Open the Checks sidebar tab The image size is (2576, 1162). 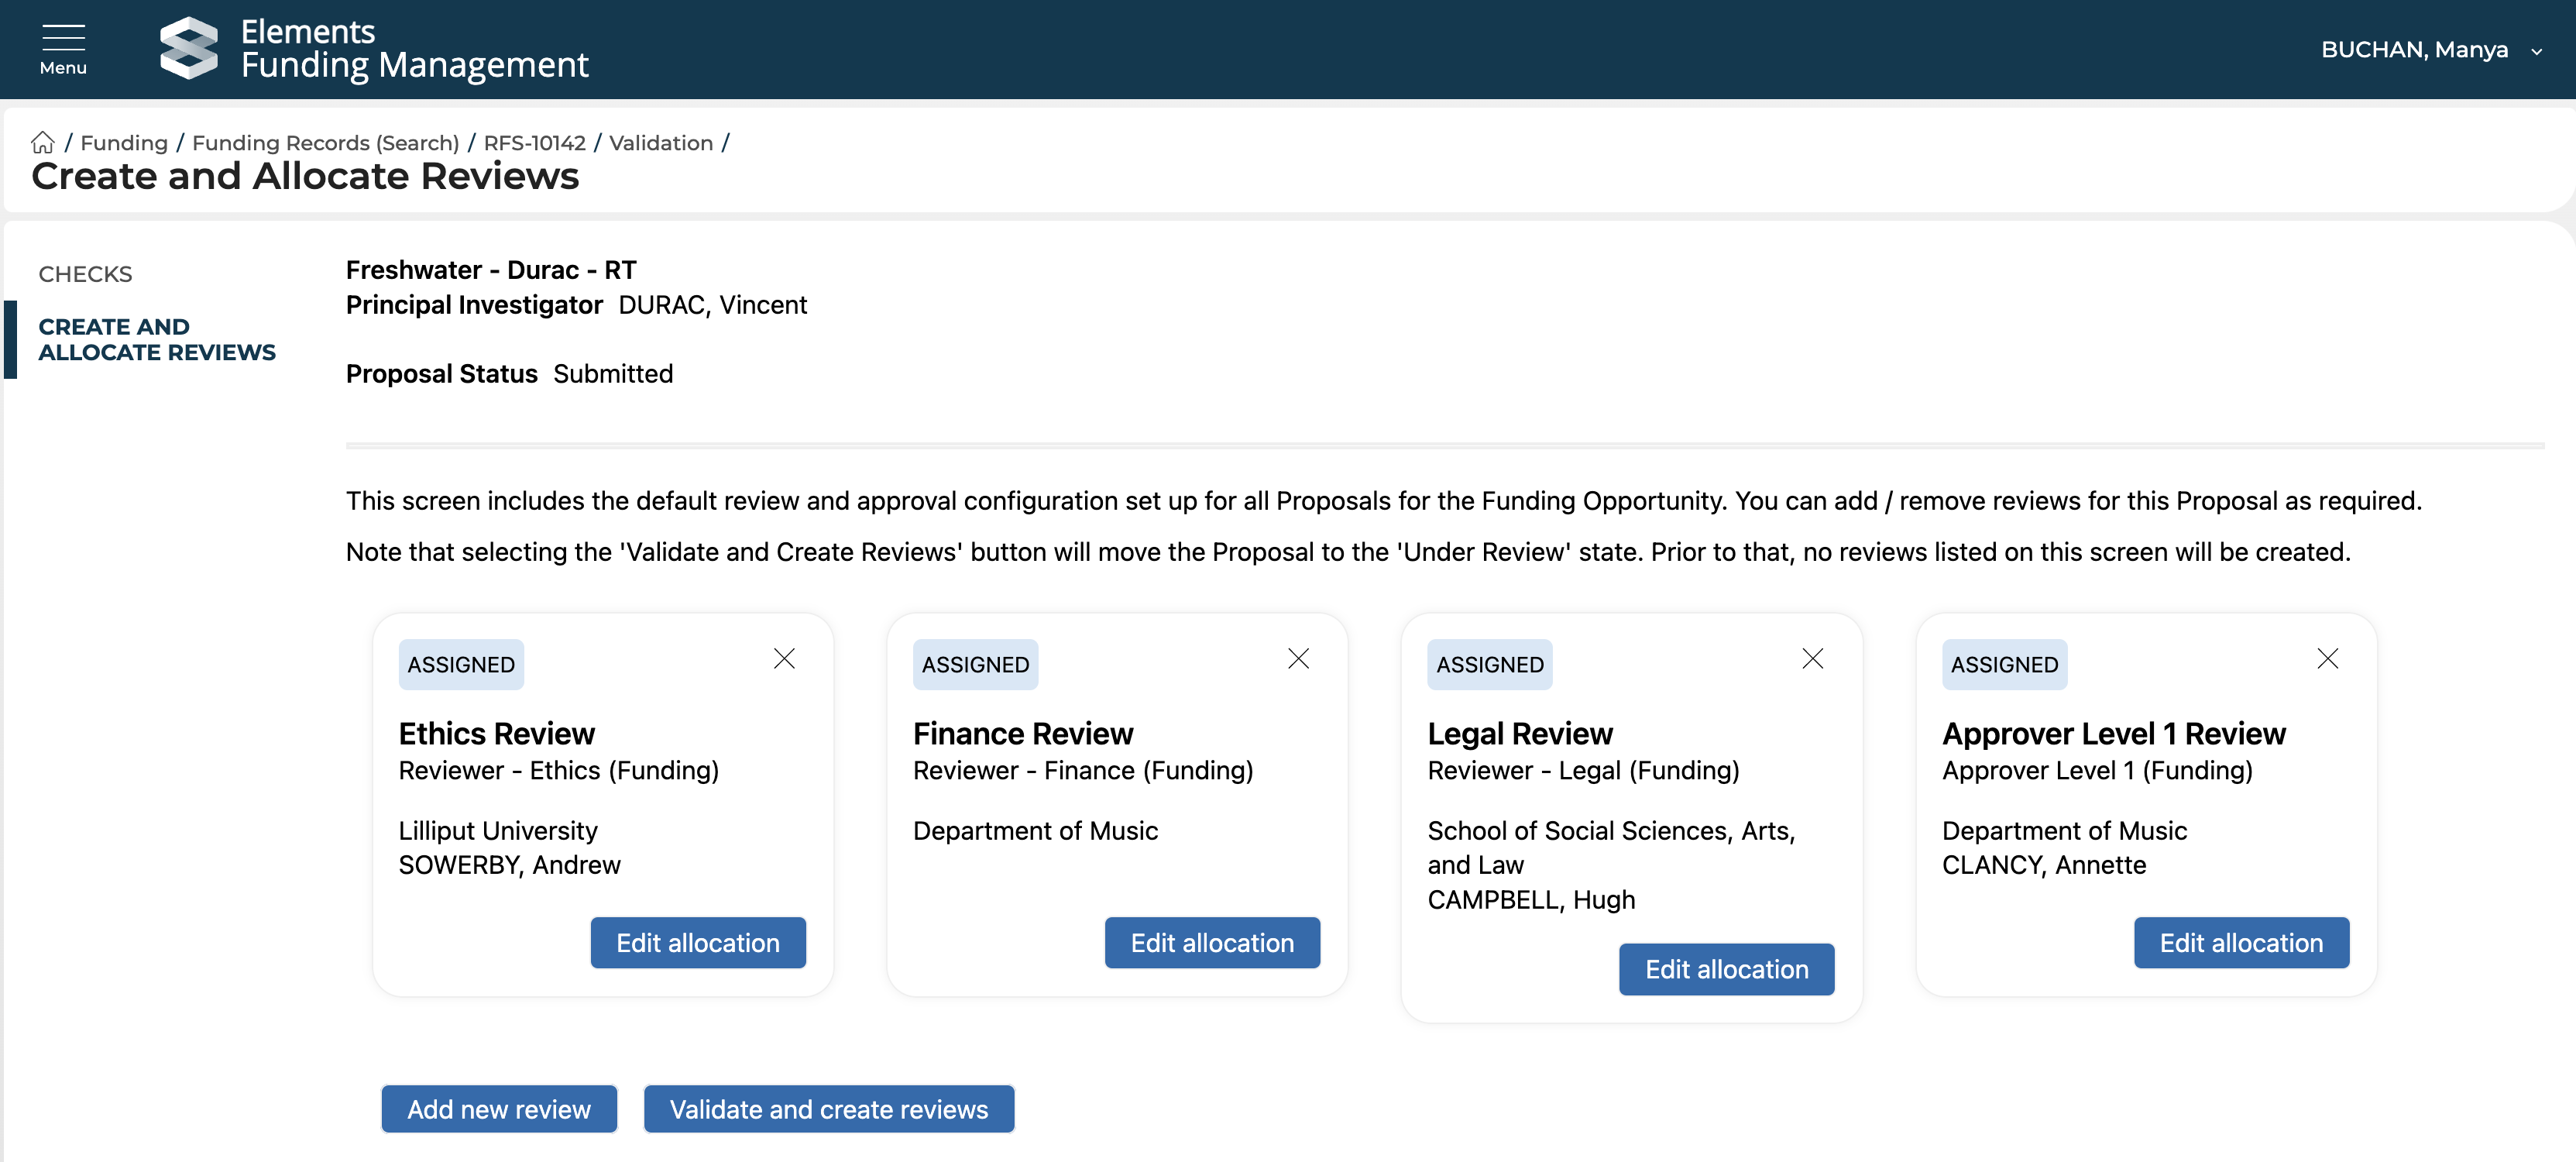[85, 274]
